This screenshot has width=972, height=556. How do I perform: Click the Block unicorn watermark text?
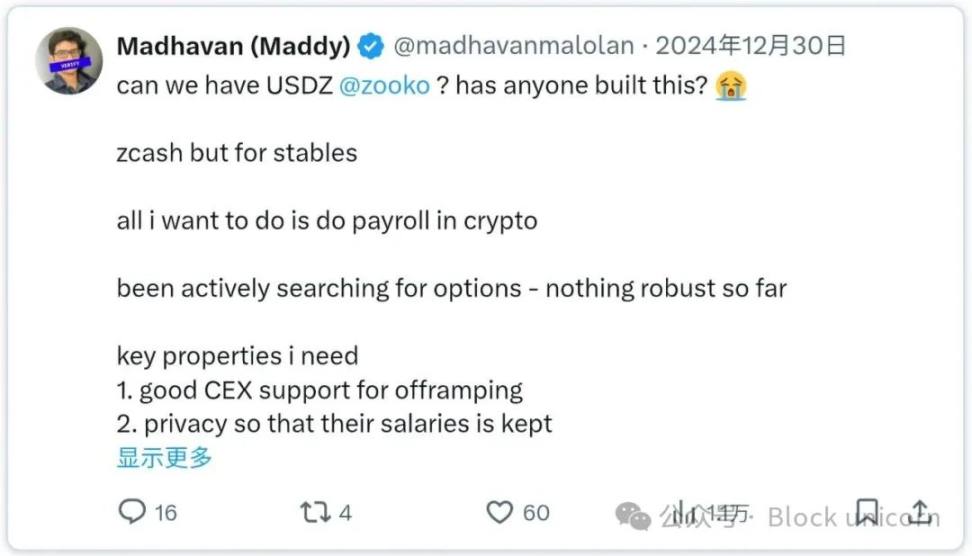coord(852,517)
